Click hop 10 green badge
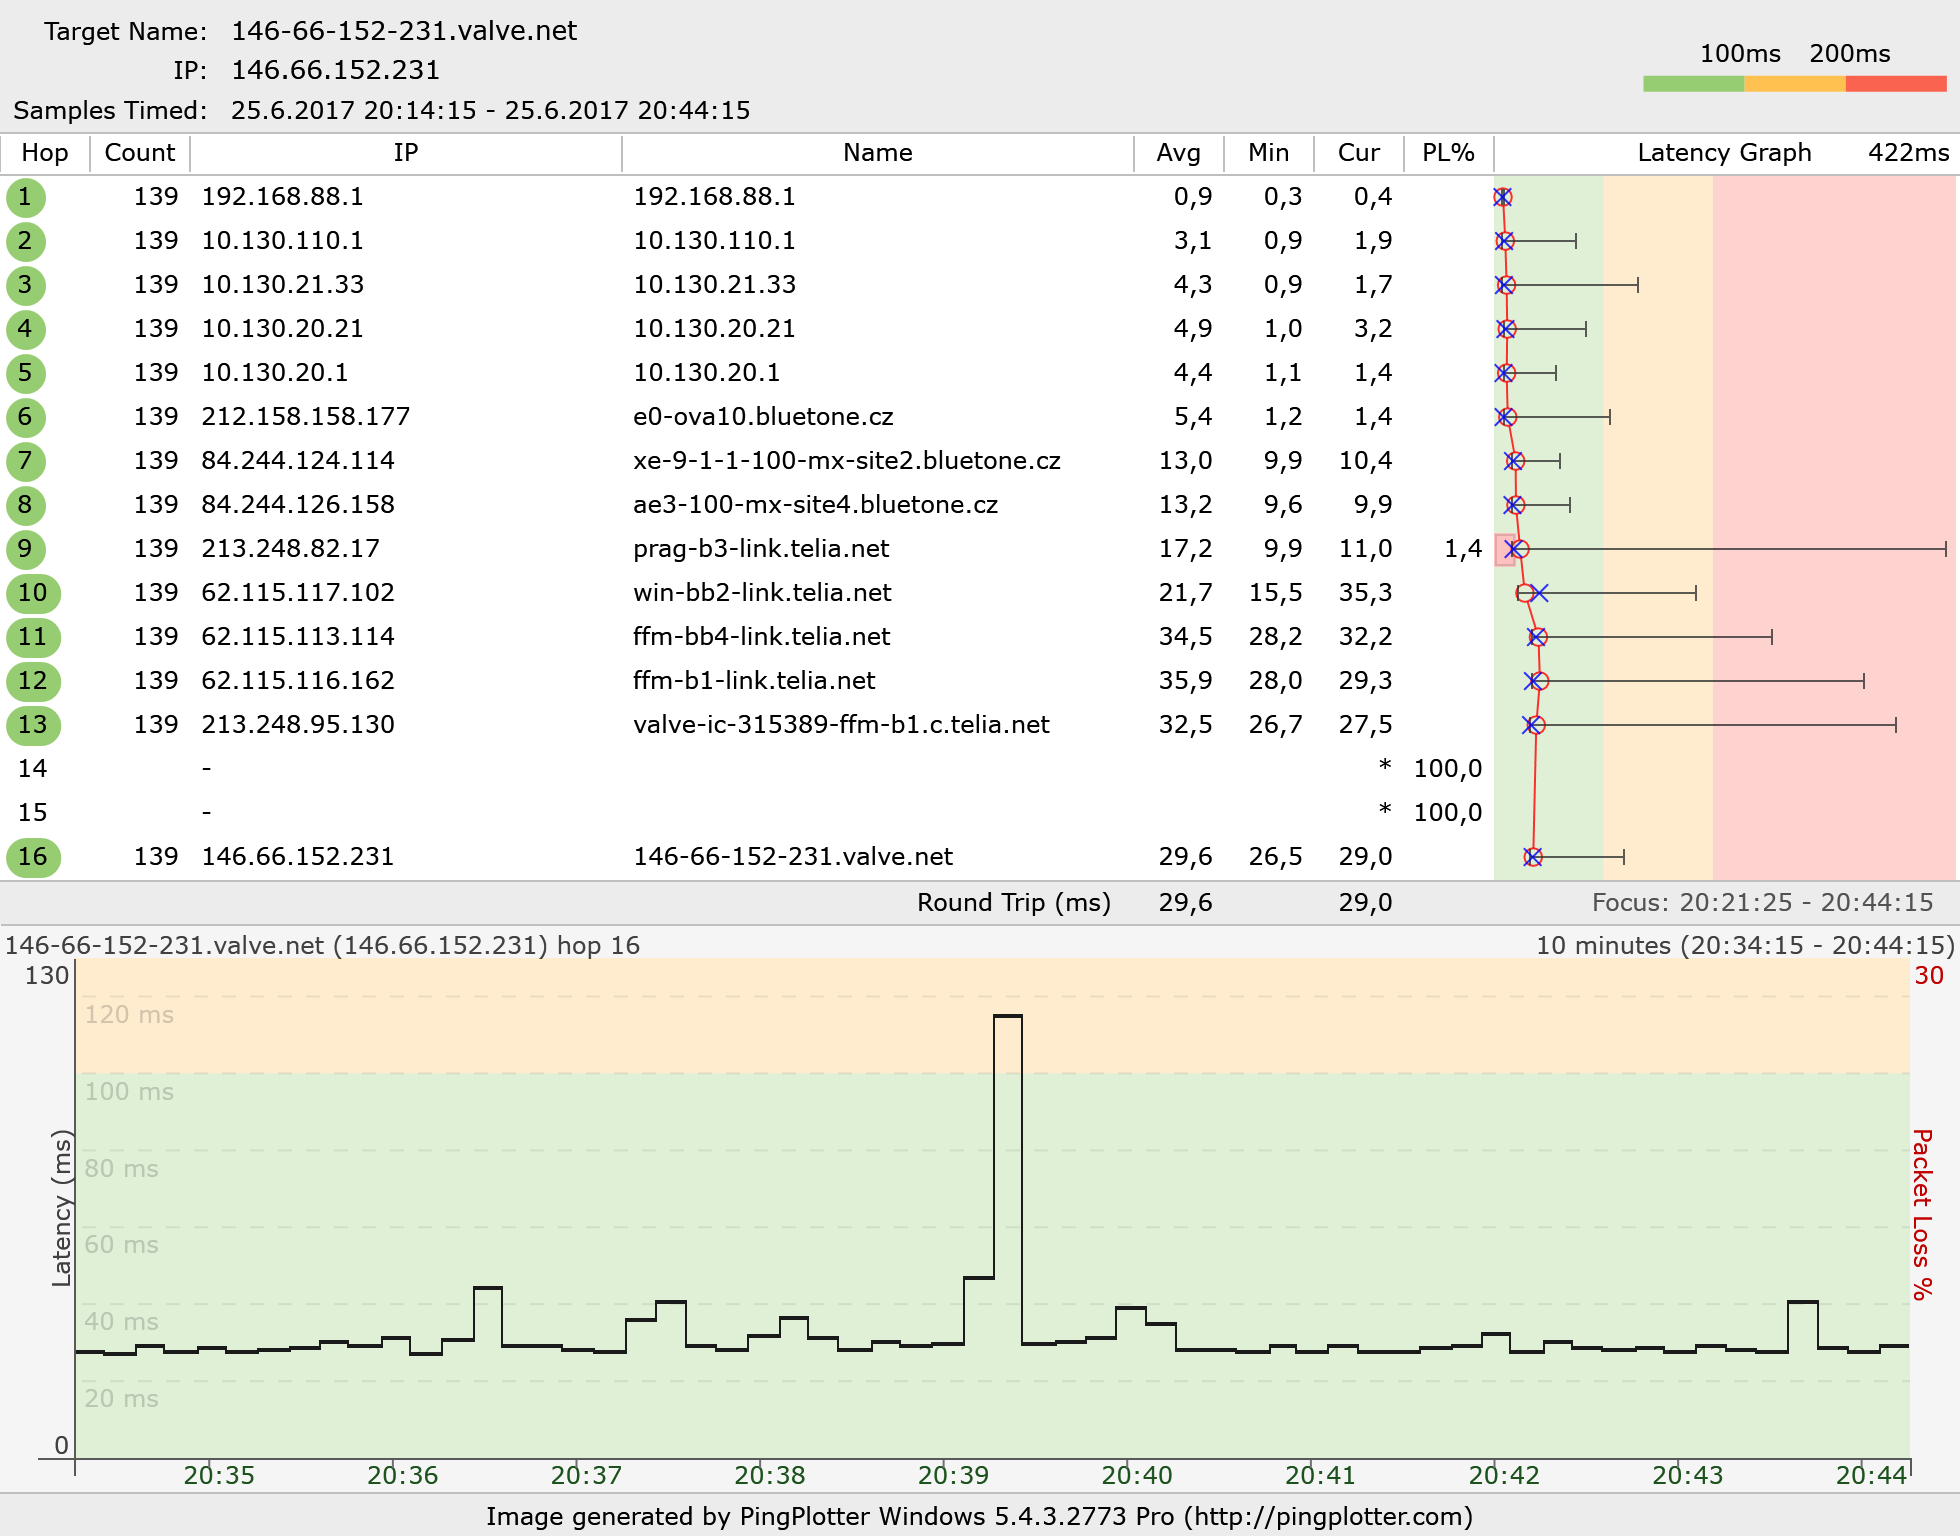Viewport: 1960px width, 1536px height. (x=32, y=593)
